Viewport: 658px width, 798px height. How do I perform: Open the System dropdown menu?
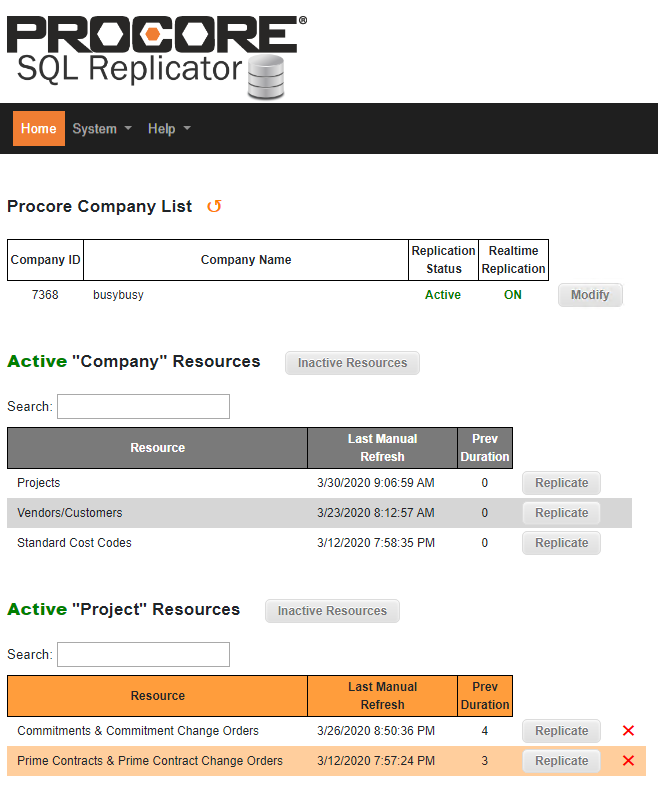point(102,129)
